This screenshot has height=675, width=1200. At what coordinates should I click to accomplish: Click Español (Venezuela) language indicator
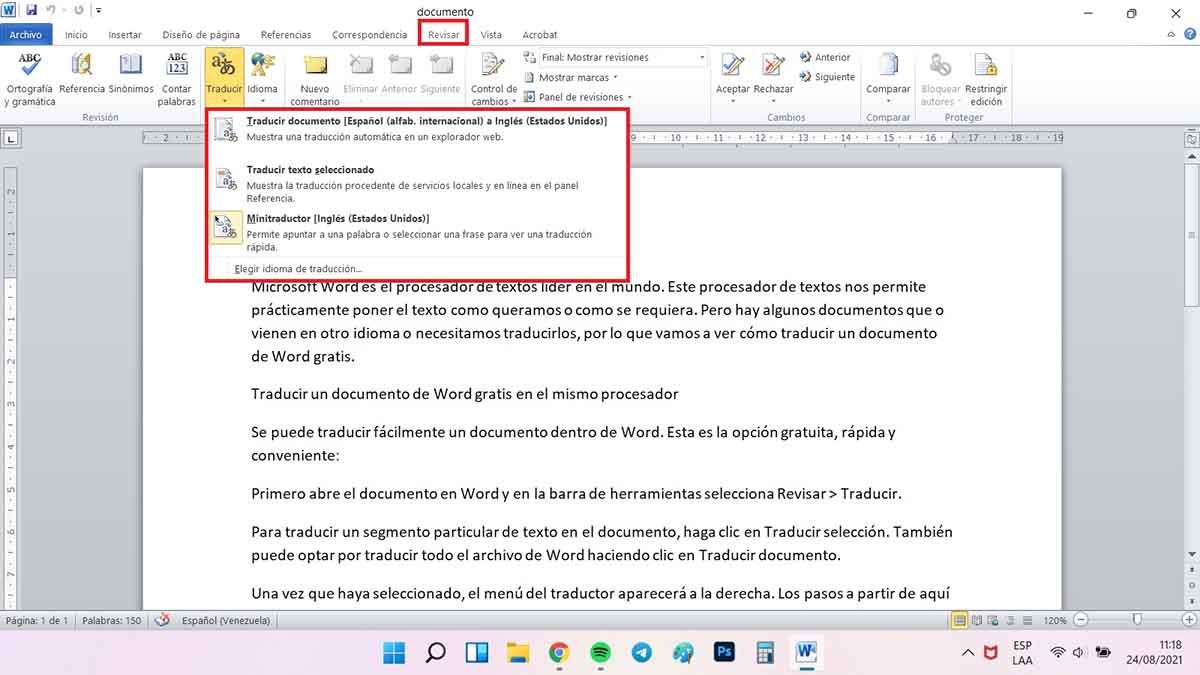tap(226, 621)
